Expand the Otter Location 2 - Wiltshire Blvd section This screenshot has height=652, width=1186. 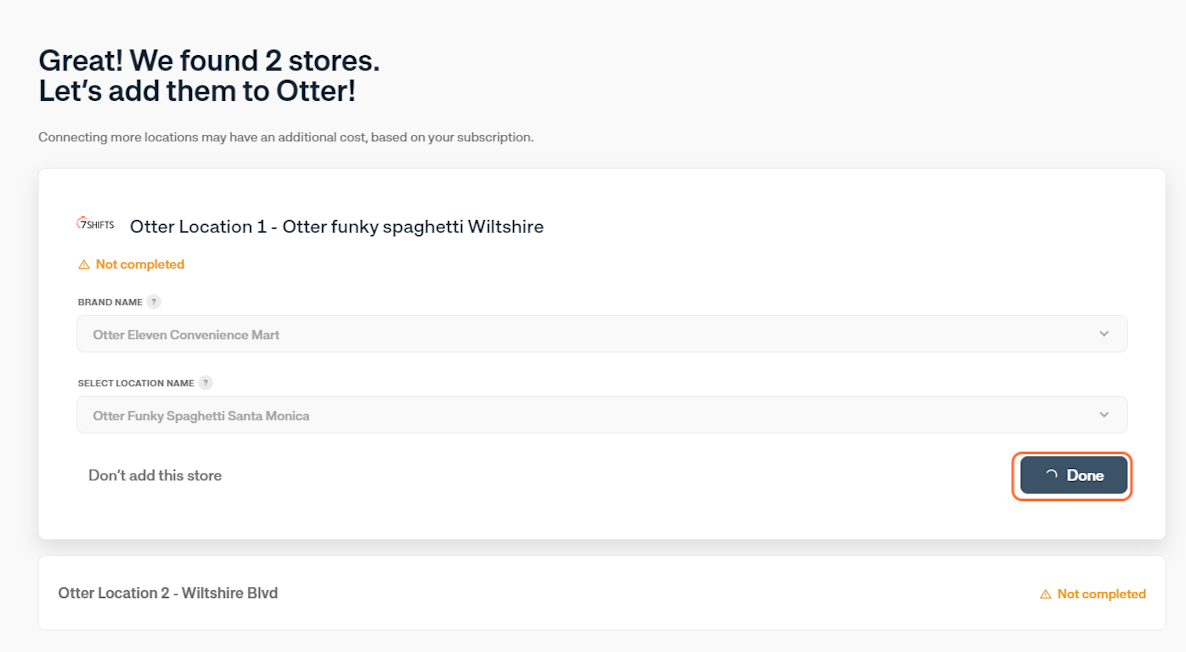pos(602,594)
